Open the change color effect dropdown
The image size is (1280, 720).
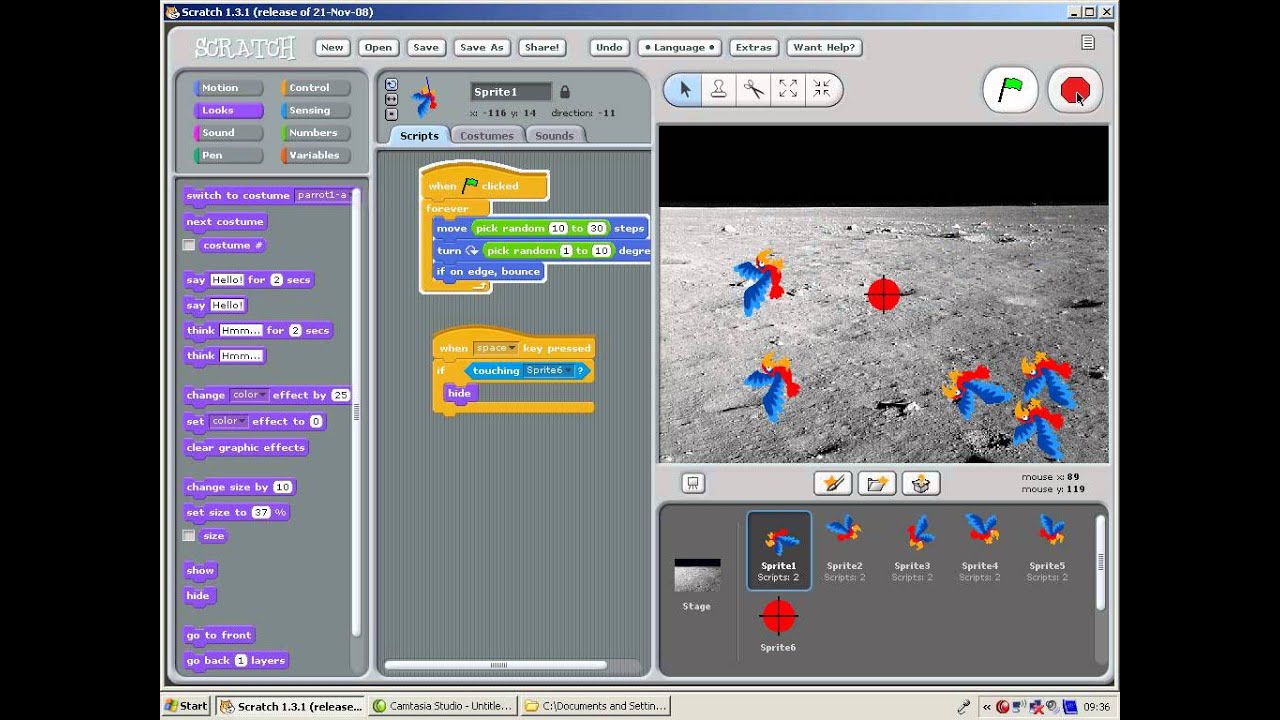coord(249,395)
